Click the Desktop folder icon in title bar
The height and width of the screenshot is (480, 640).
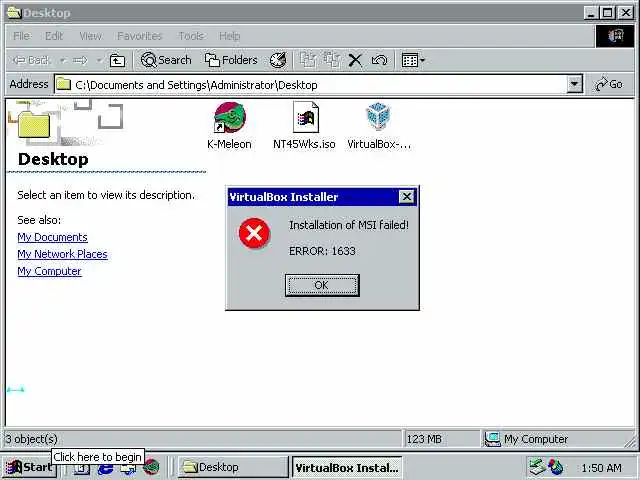coord(14,12)
